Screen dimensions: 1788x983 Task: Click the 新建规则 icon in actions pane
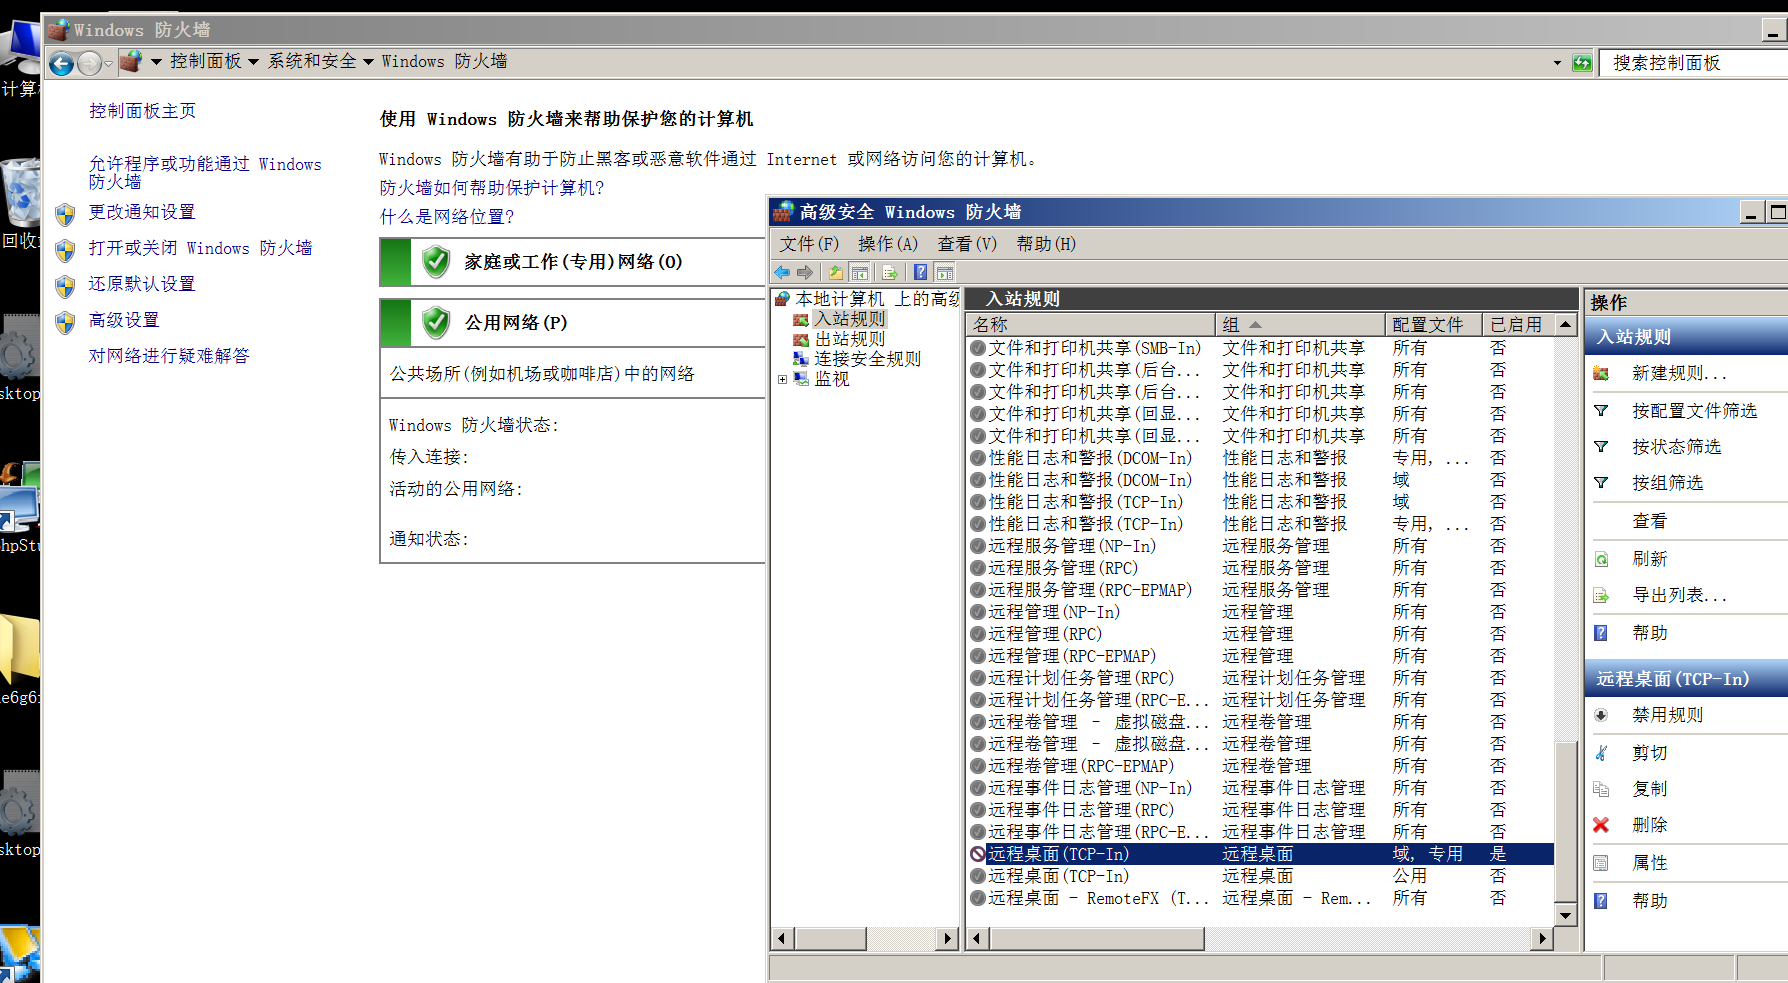[1601, 373]
